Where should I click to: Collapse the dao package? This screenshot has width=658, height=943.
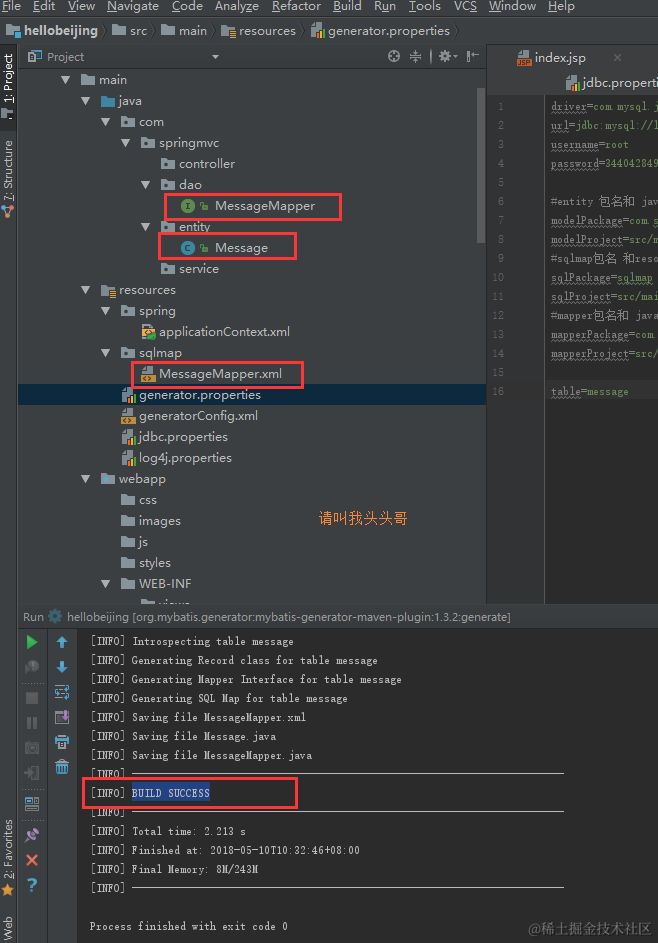pyautogui.click(x=146, y=185)
